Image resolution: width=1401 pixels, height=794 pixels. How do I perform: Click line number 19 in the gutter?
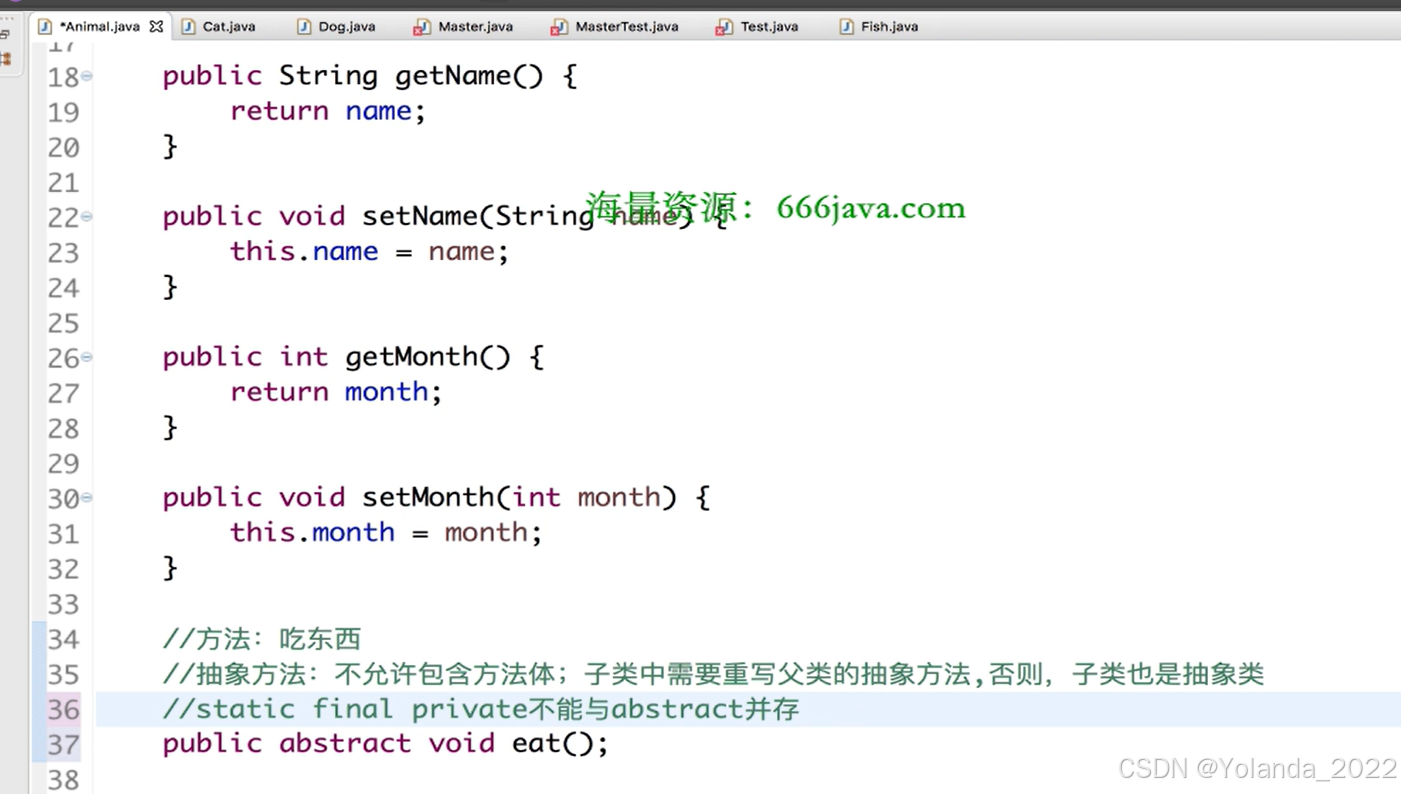point(63,112)
